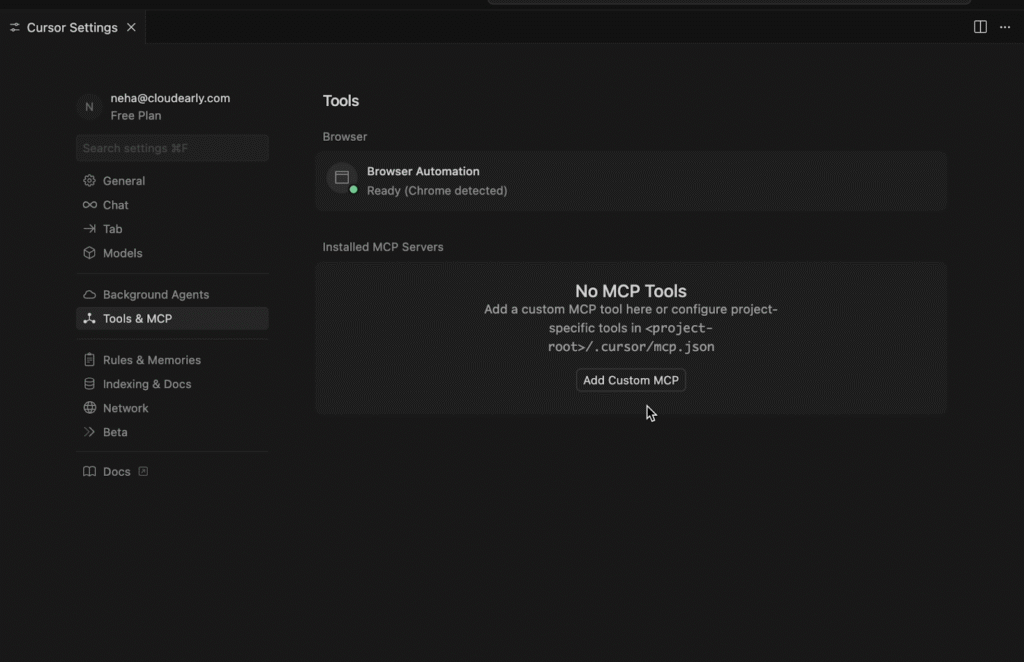Click the Indexing & Docs database icon
The image size is (1024, 662).
tap(90, 384)
